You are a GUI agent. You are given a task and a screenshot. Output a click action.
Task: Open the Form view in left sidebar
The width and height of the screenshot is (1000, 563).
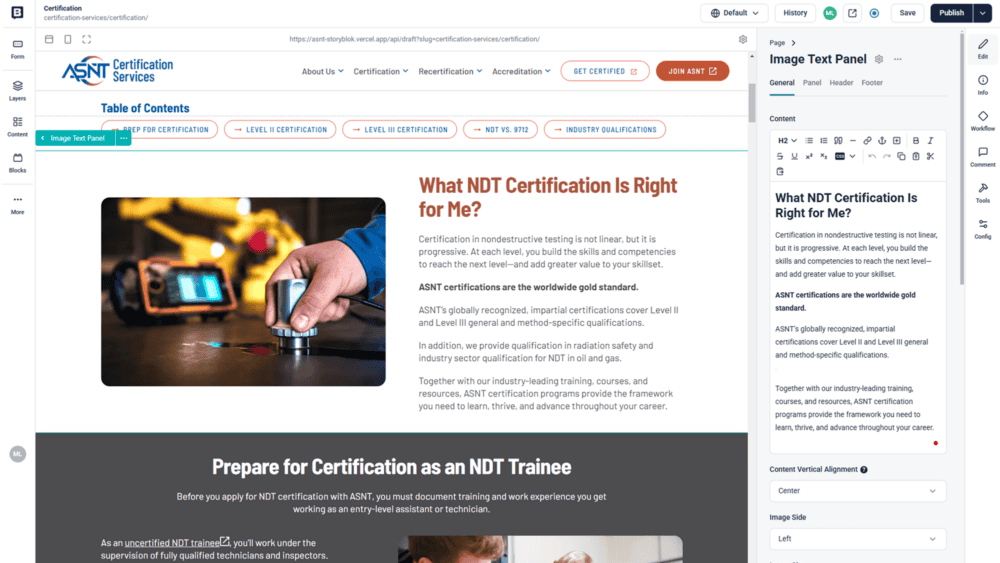click(x=17, y=48)
